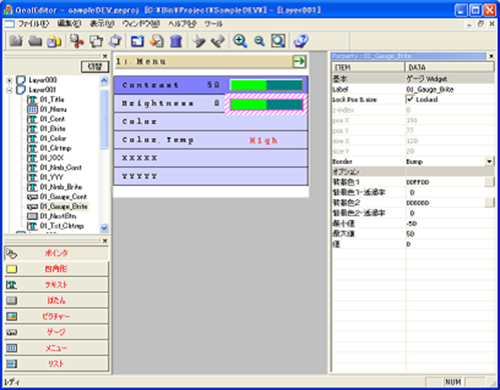The image size is (500, 390).
Task: Click the green arrow icon in the Menu title bar
Action: coord(299,61)
